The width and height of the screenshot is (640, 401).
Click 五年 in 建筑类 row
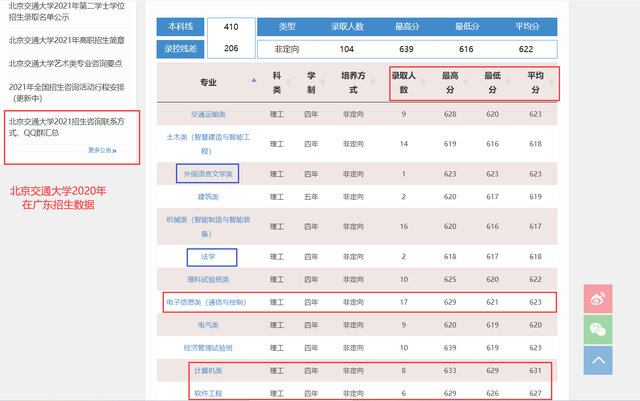pyautogui.click(x=311, y=197)
